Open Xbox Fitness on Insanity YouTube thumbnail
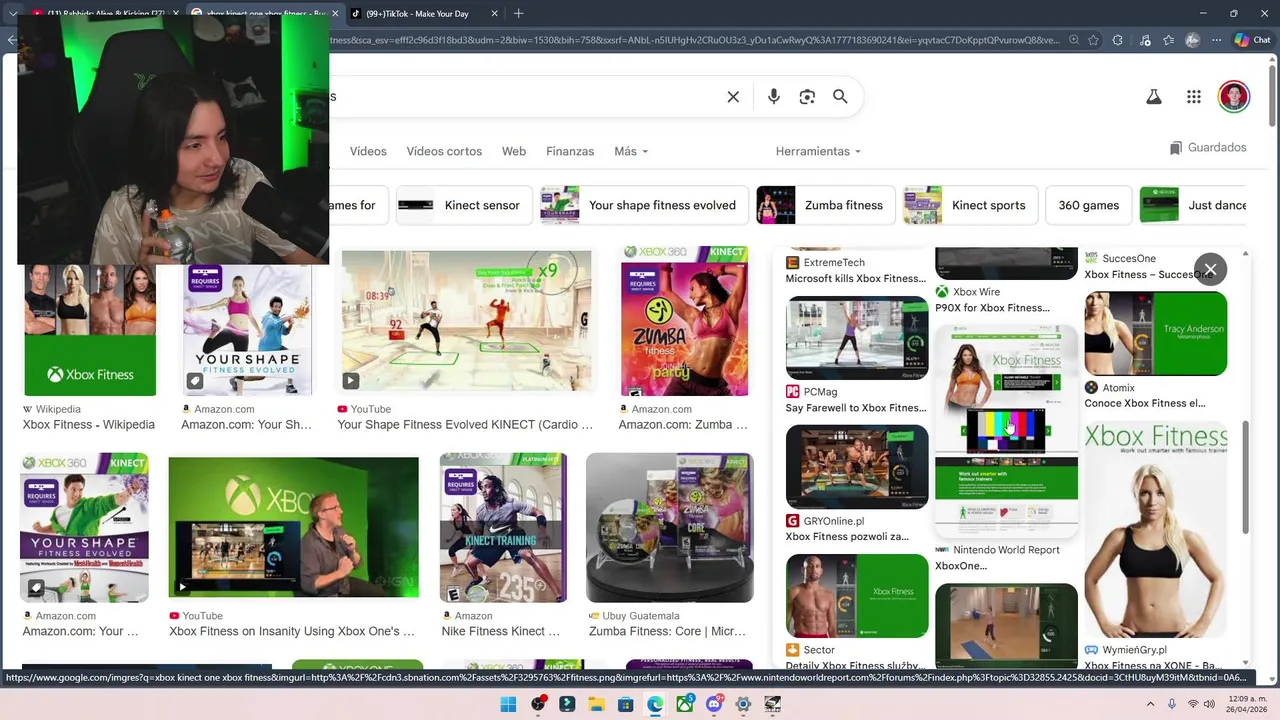 [294, 527]
